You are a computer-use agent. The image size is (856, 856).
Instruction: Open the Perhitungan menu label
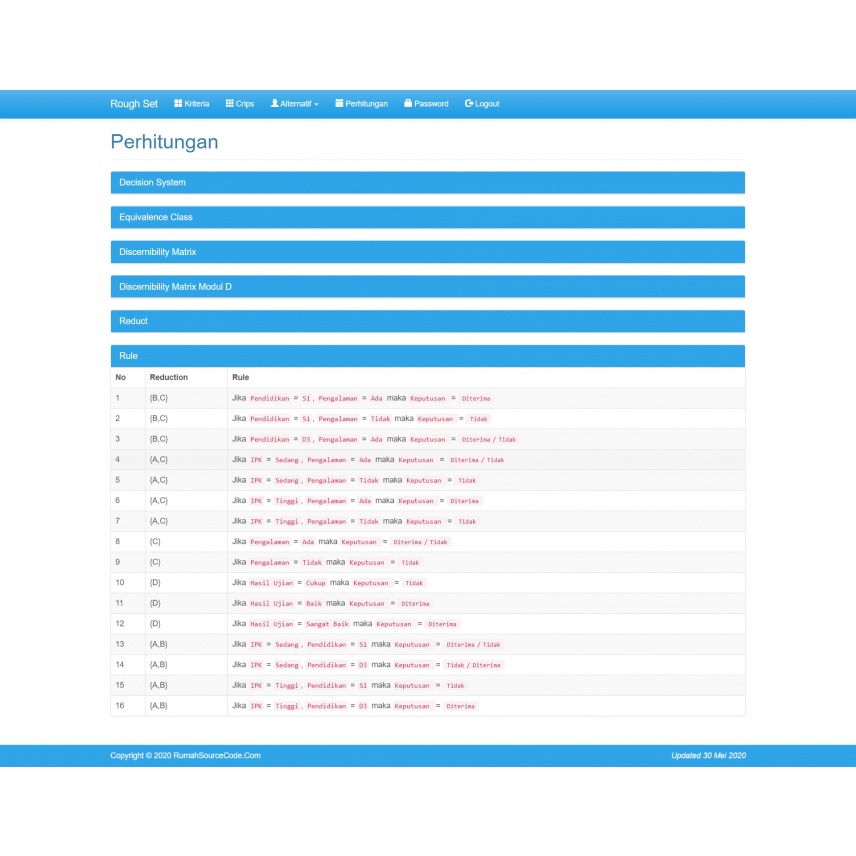click(366, 104)
